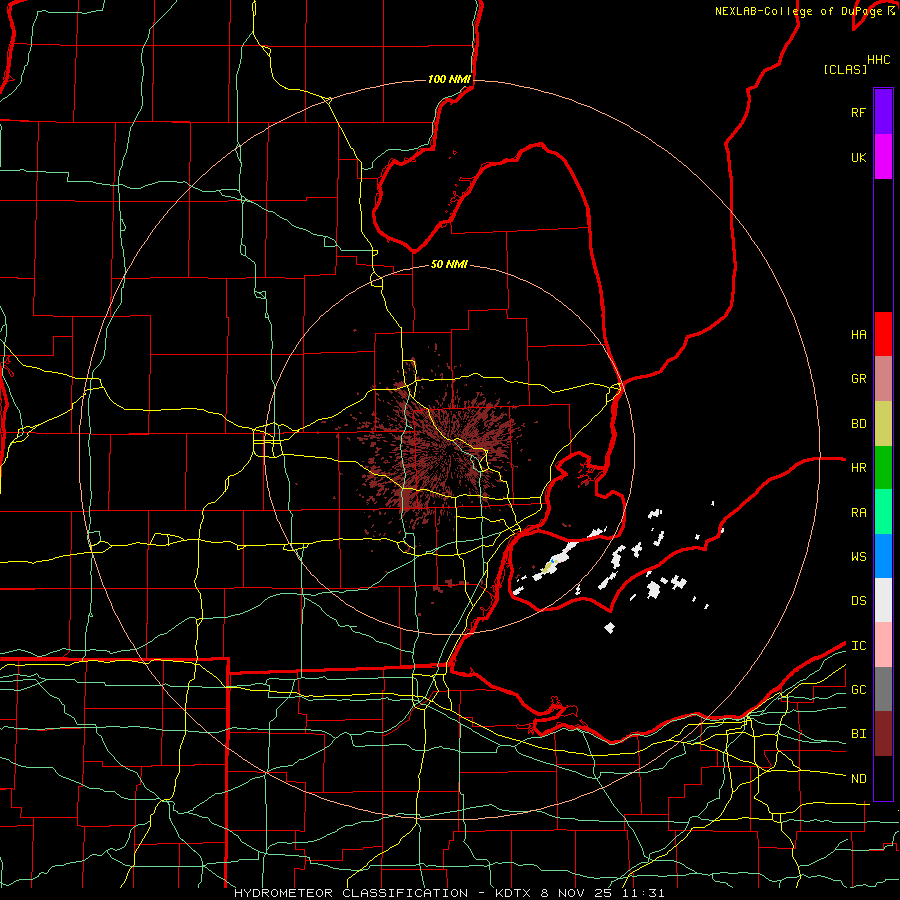900x900 pixels.
Task: Click the RF legend label
Action: click(858, 112)
